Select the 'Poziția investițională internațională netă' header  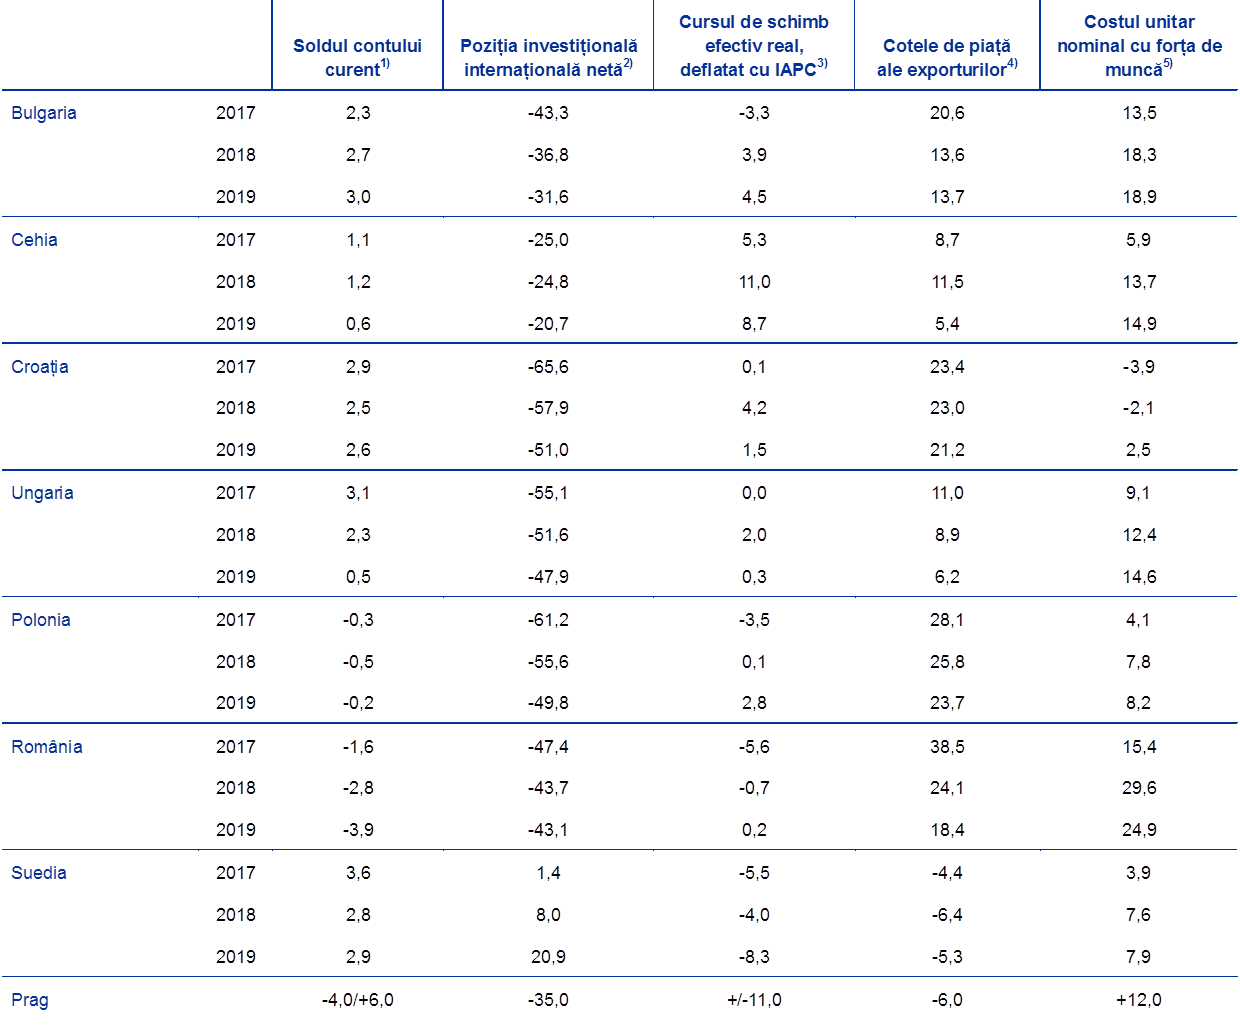[548, 57]
